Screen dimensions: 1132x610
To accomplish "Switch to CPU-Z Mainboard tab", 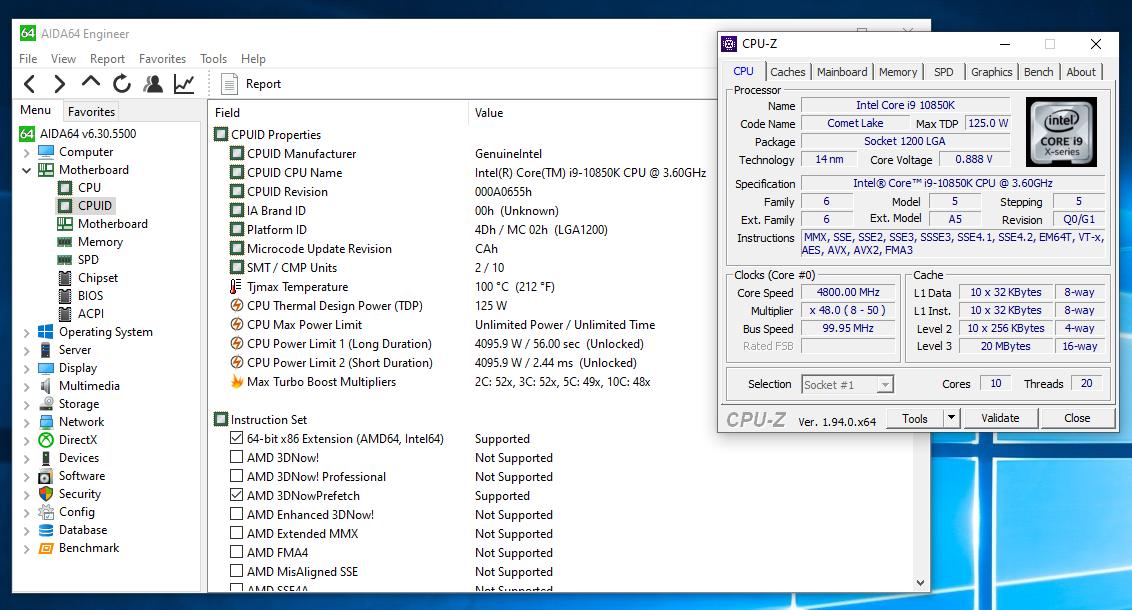I will [x=842, y=72].
